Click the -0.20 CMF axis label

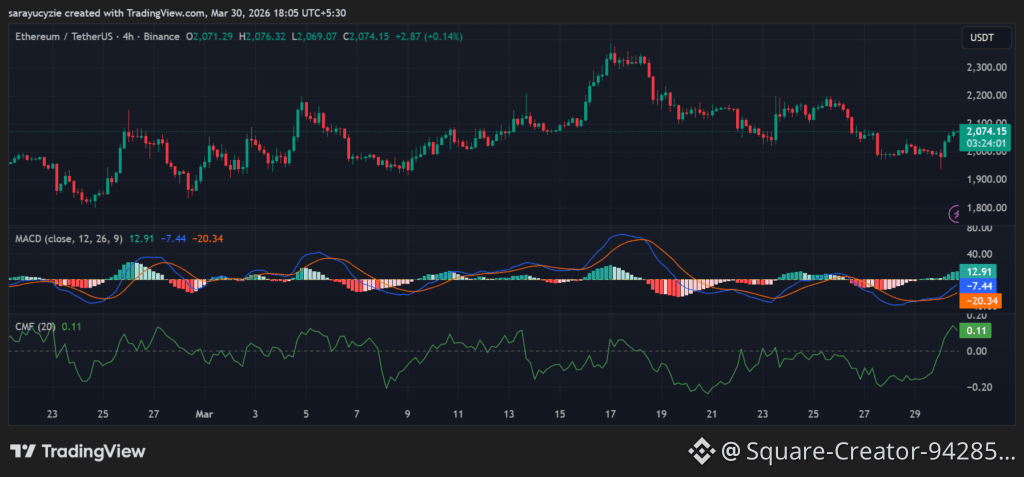click(x=978, y=387)
